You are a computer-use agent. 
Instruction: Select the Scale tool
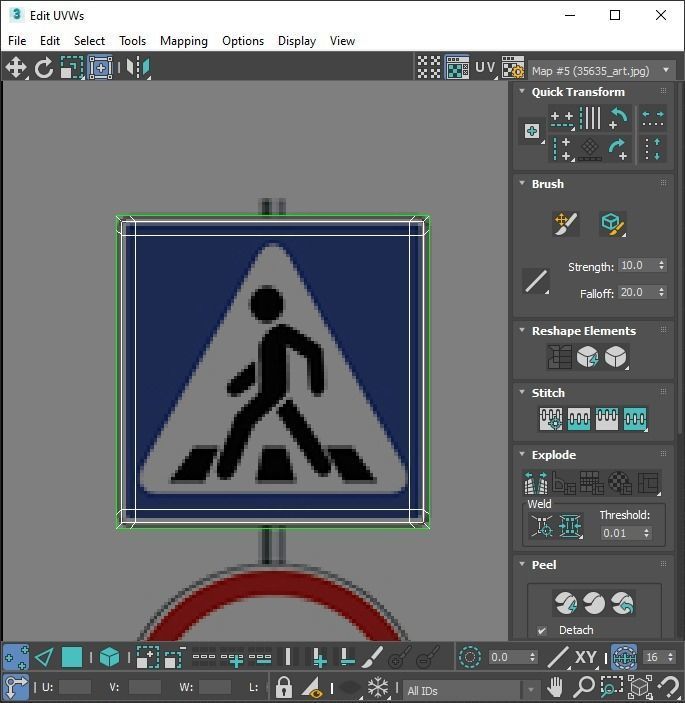72,67
